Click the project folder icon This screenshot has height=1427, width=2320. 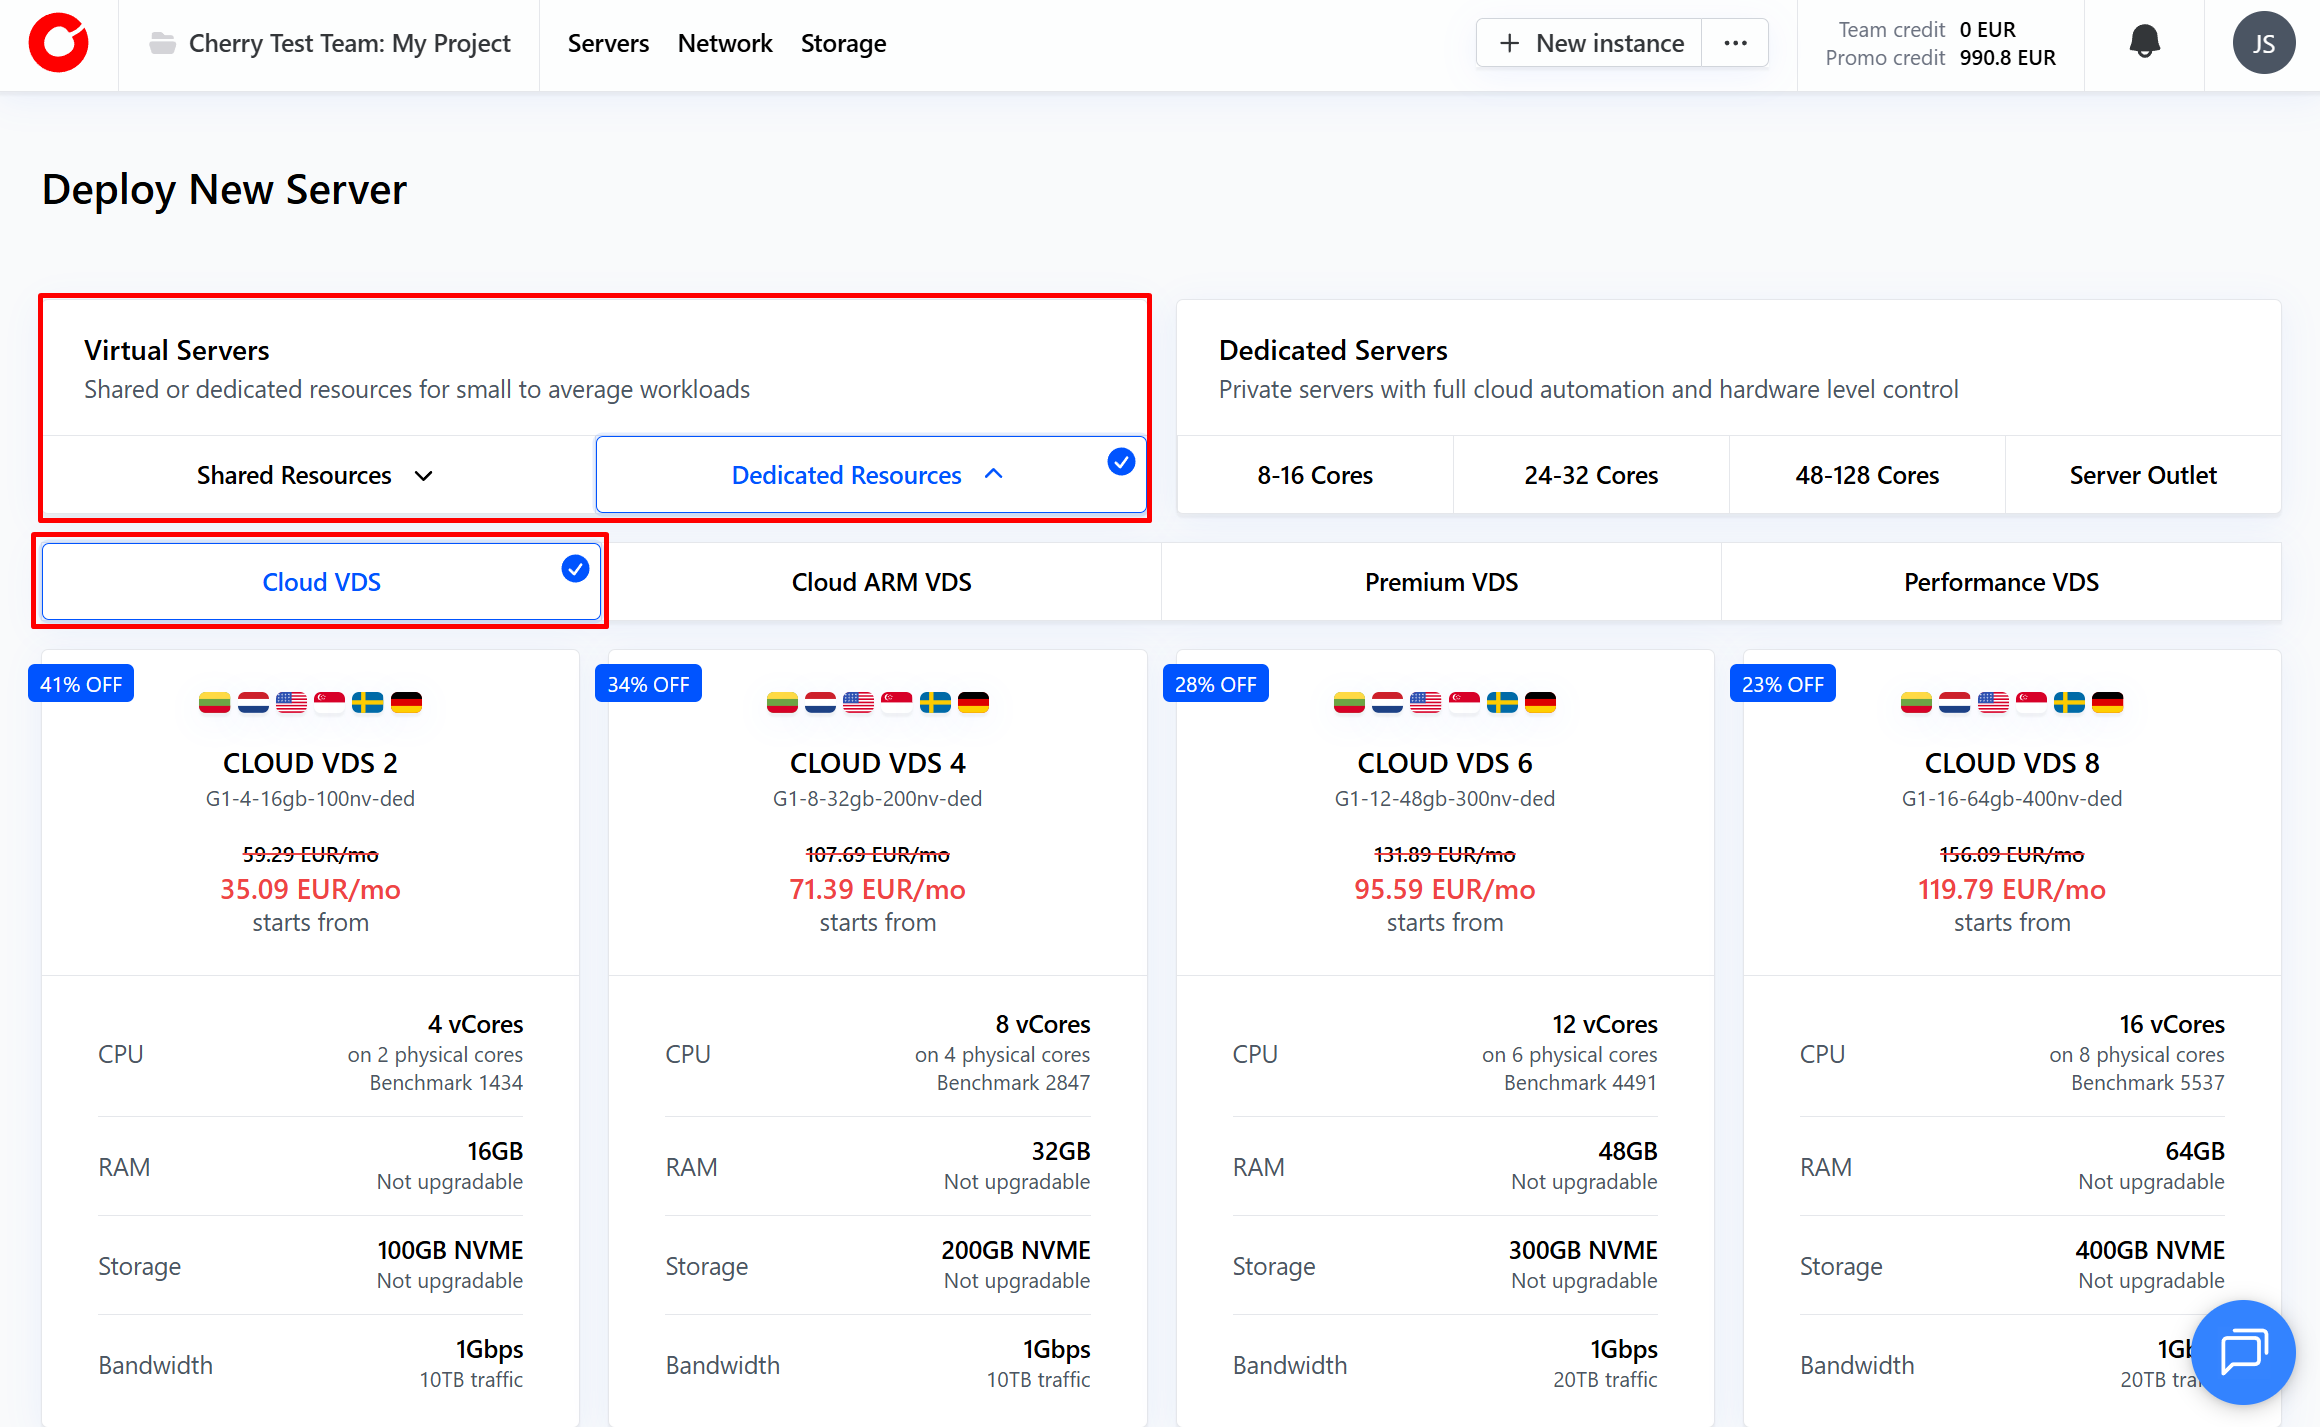(162, 43)
